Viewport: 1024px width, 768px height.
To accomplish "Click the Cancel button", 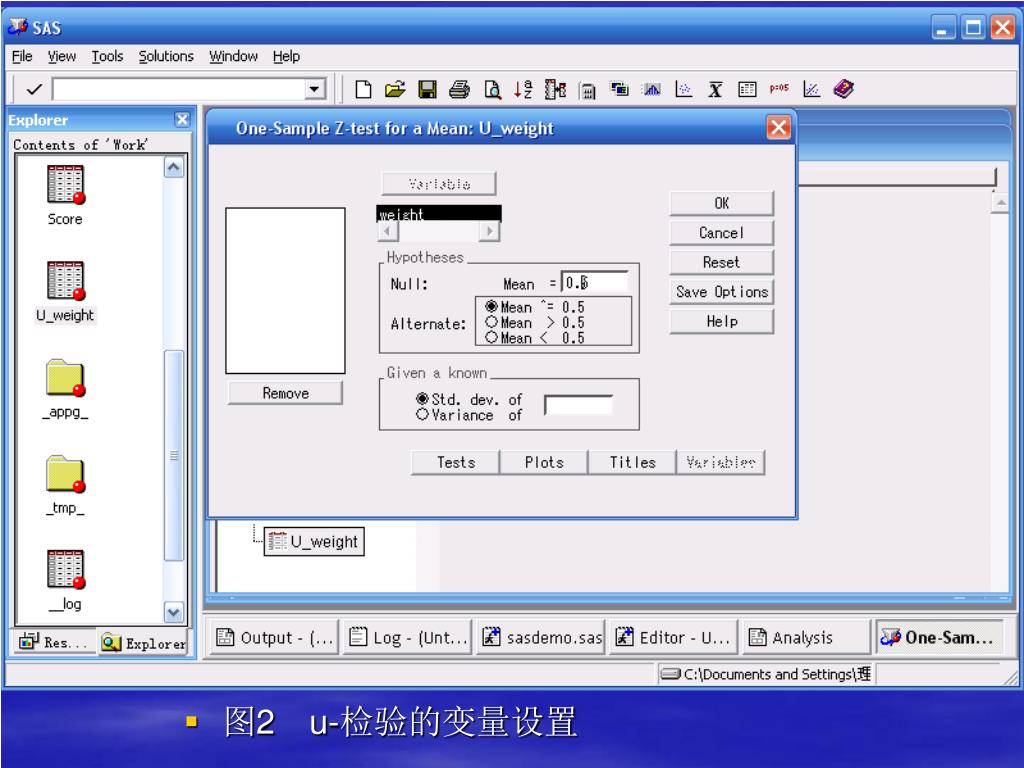I will coord(721,232).
